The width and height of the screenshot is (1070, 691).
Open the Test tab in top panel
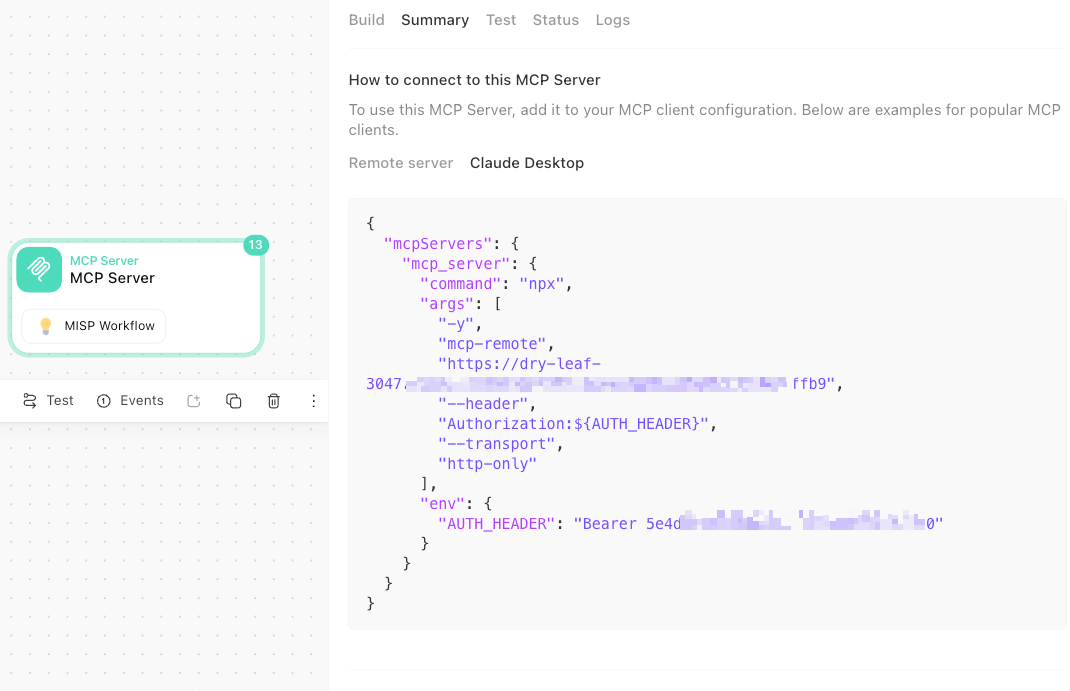[501, 20]
